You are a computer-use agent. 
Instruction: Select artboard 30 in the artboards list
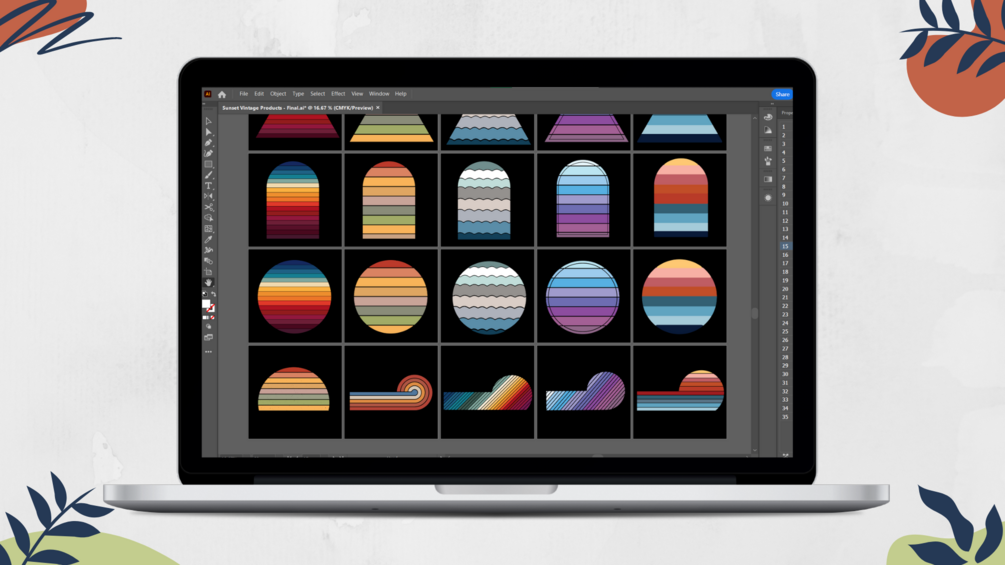coord(785,374)
